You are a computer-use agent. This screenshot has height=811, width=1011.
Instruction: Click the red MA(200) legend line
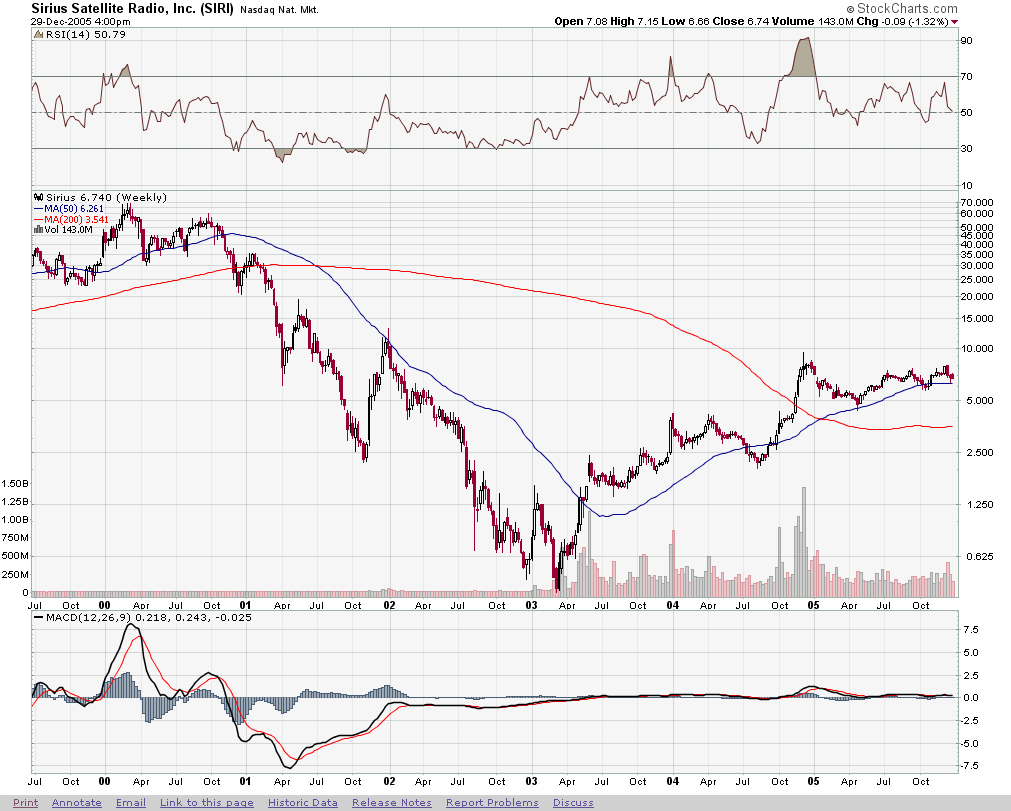[39, 219]
